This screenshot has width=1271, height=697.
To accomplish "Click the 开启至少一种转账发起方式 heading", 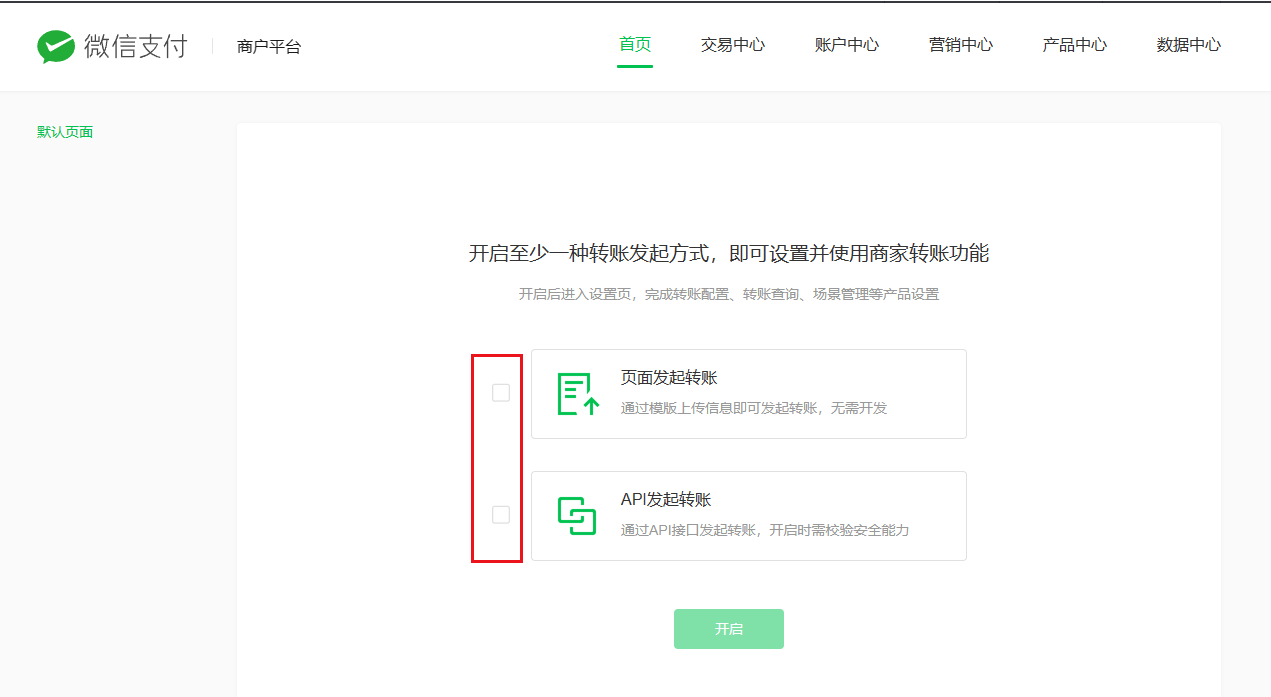I will coord(728,254).
